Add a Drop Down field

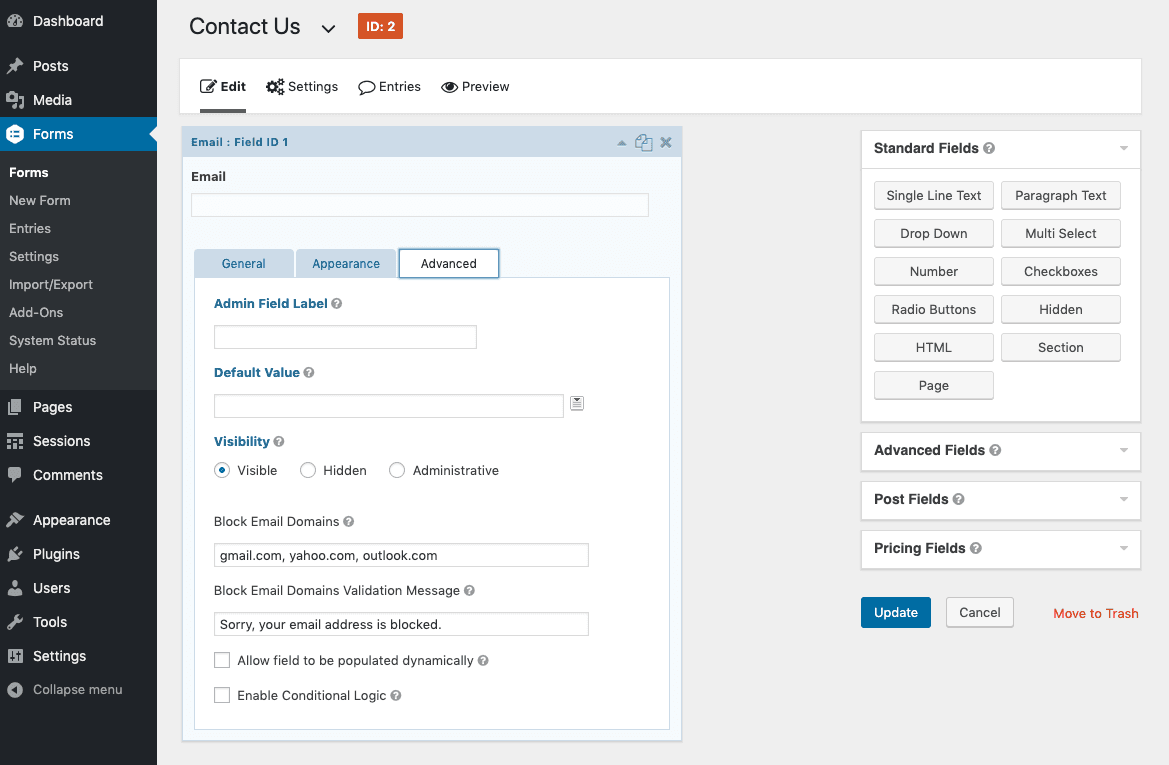click(933, 233)
